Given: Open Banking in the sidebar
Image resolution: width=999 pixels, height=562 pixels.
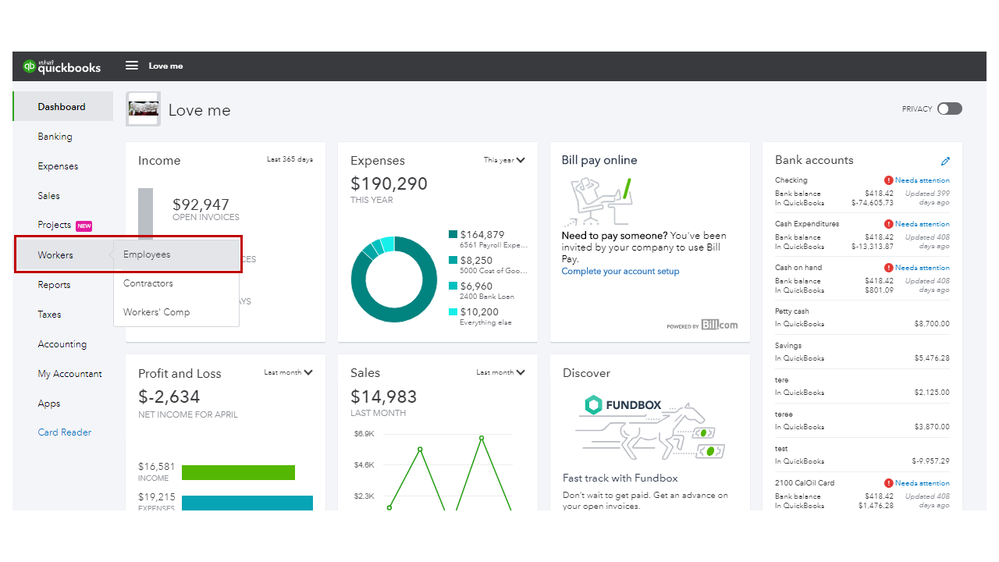Looking at the screenshot, I should 55,136.
